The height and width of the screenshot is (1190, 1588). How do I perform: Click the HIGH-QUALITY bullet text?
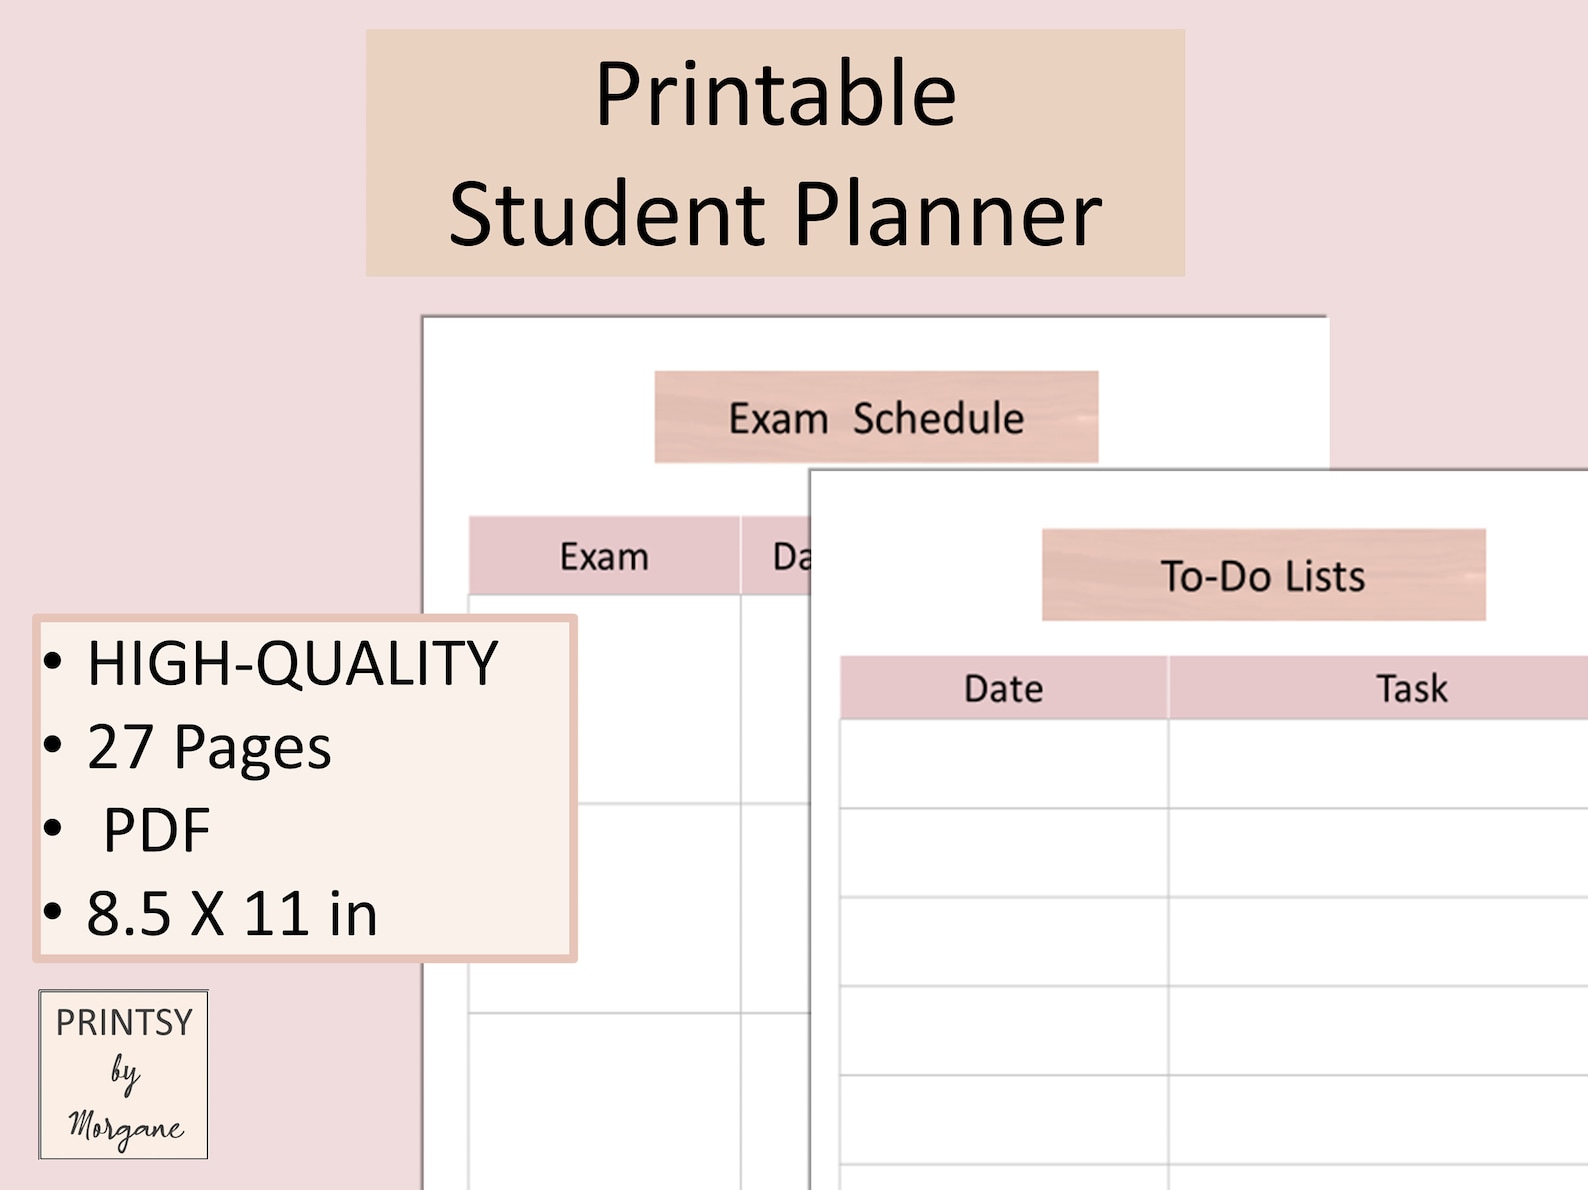[292, 663]
